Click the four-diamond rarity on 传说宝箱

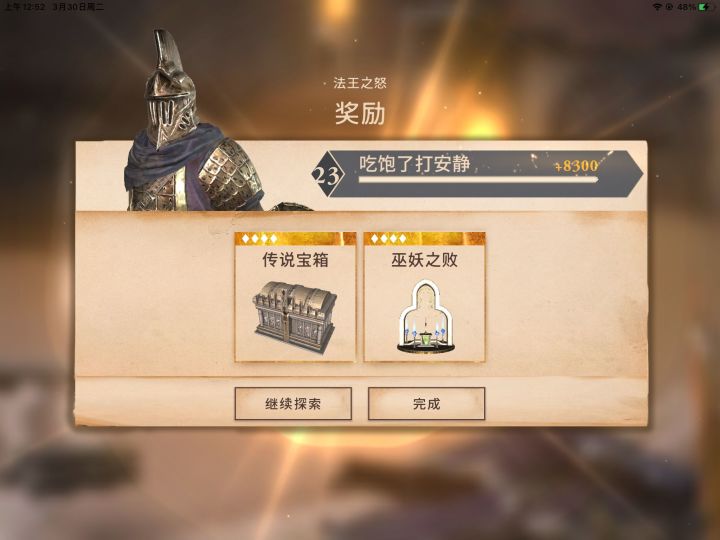pos(260,238)
